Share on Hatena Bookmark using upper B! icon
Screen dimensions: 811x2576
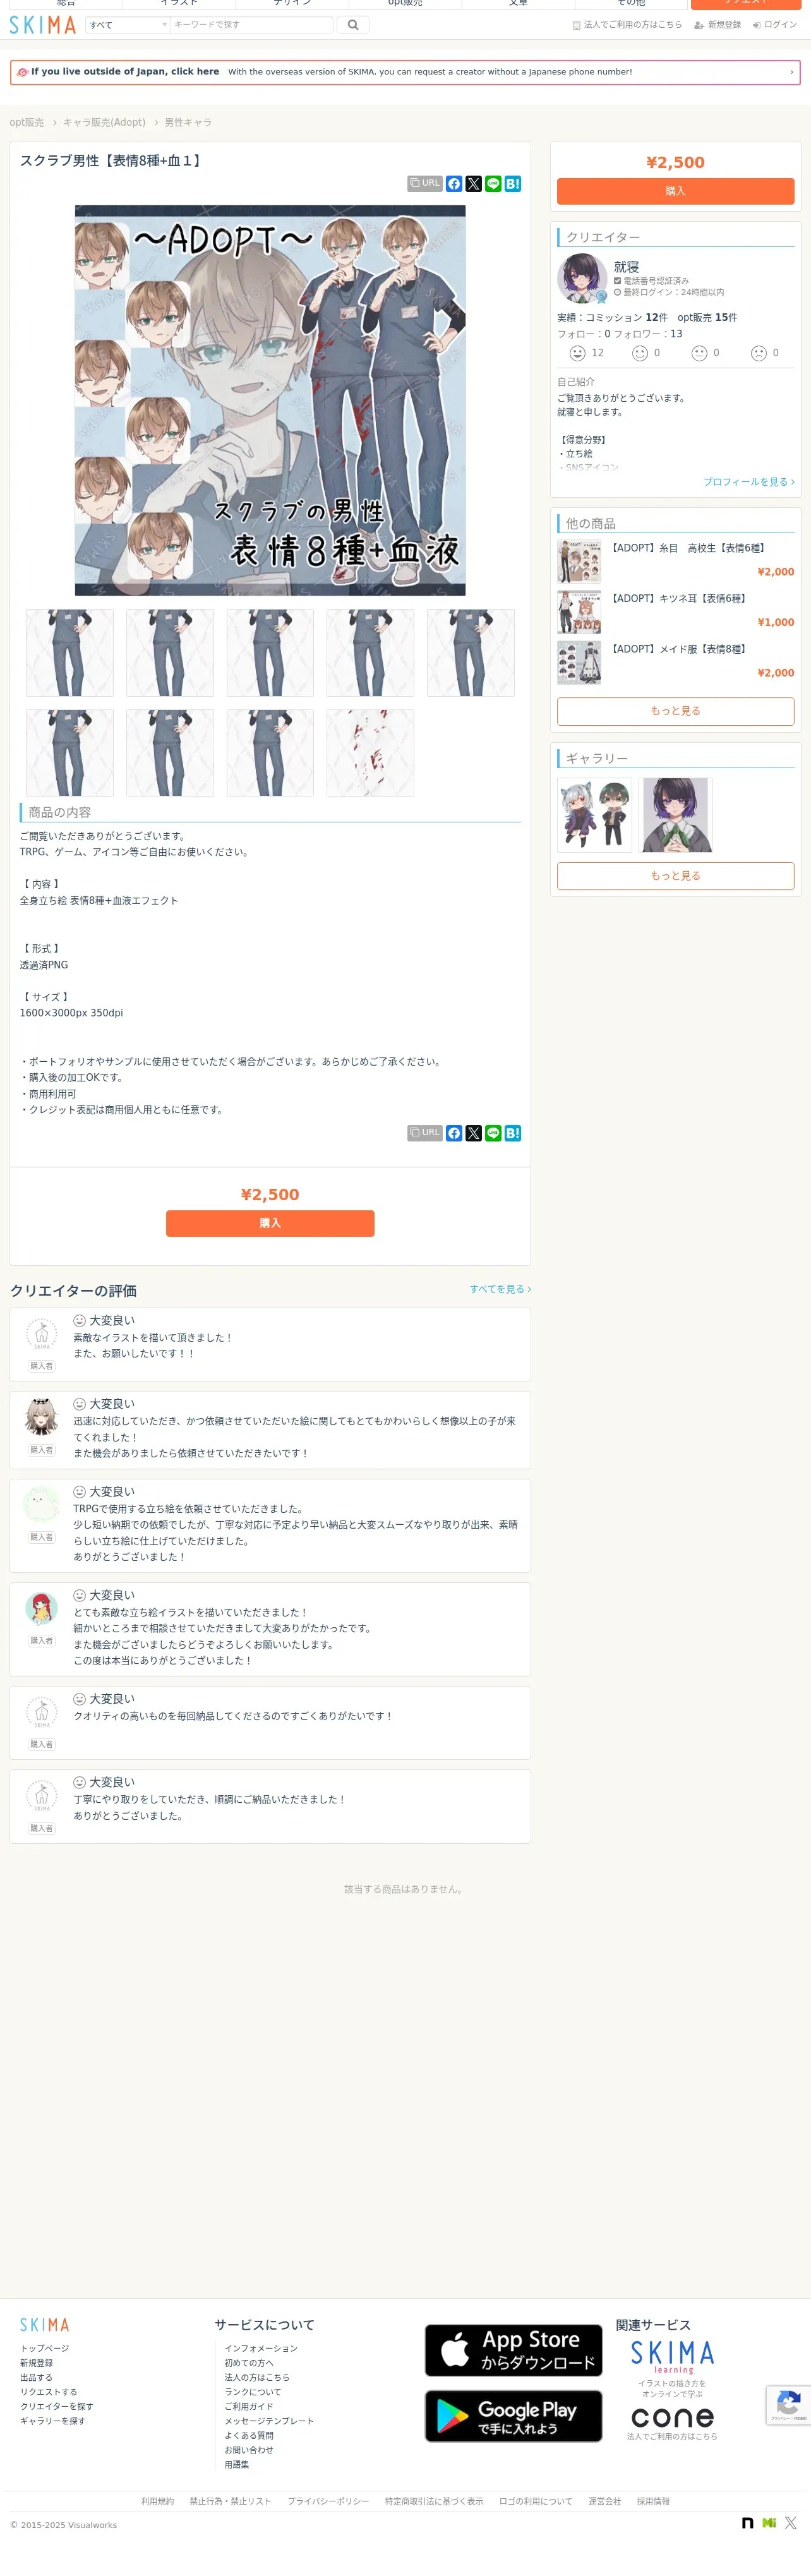point(513,184)
